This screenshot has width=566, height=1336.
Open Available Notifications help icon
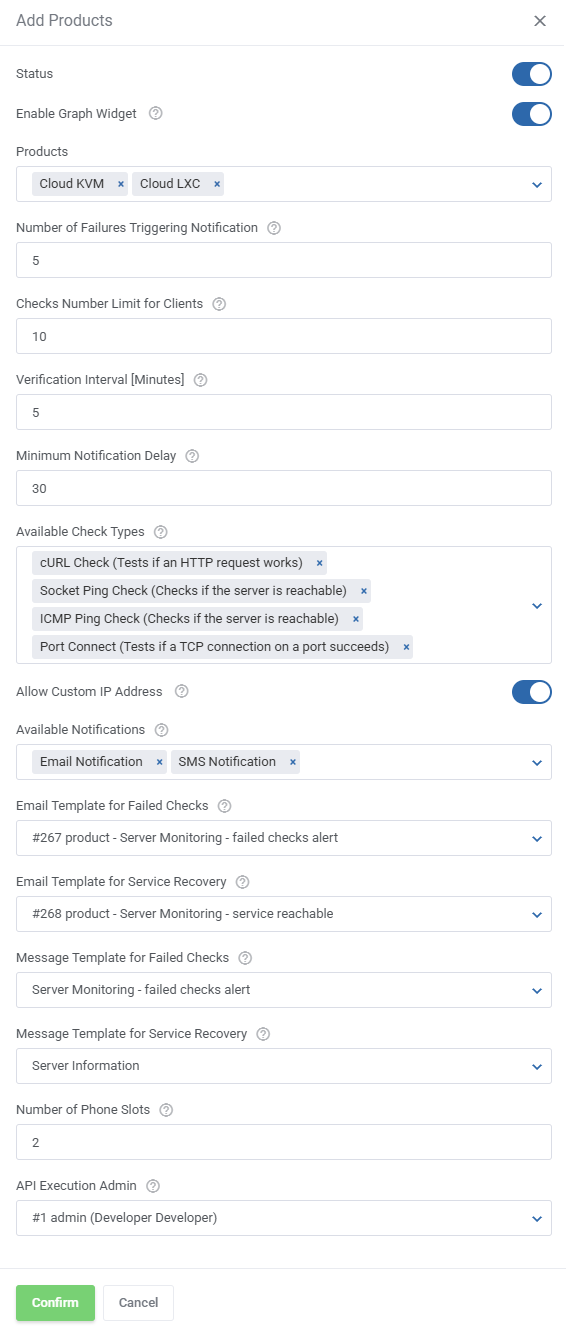click(162, 729)
